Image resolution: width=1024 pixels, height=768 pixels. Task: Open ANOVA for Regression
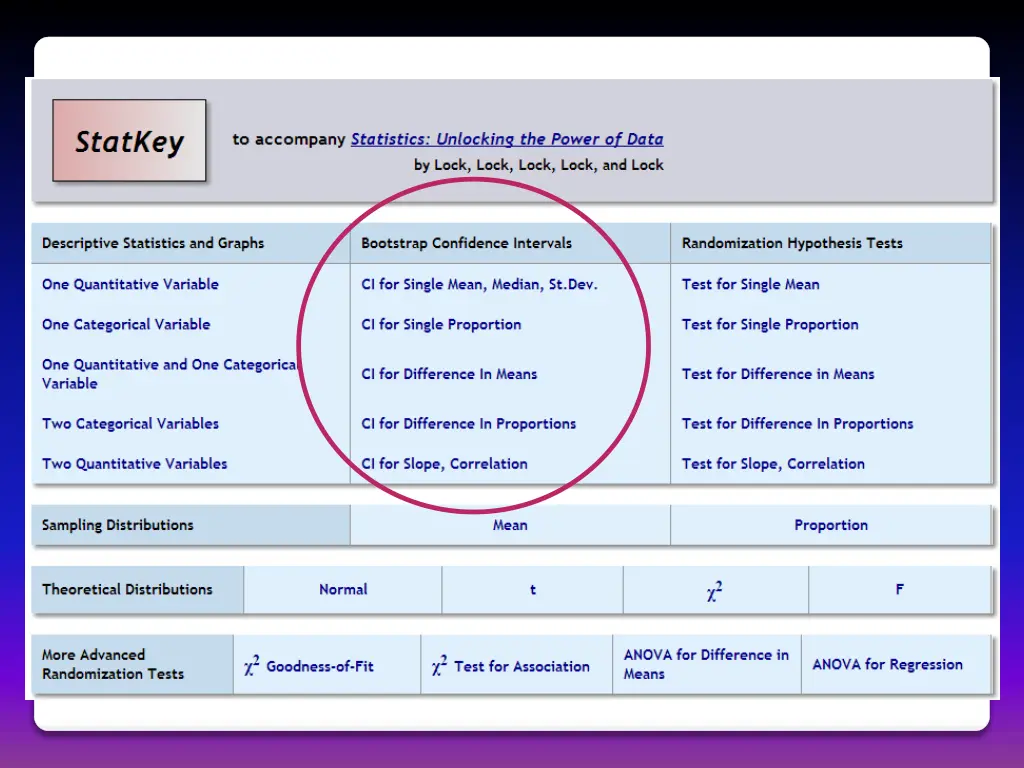tap(888, 664)
